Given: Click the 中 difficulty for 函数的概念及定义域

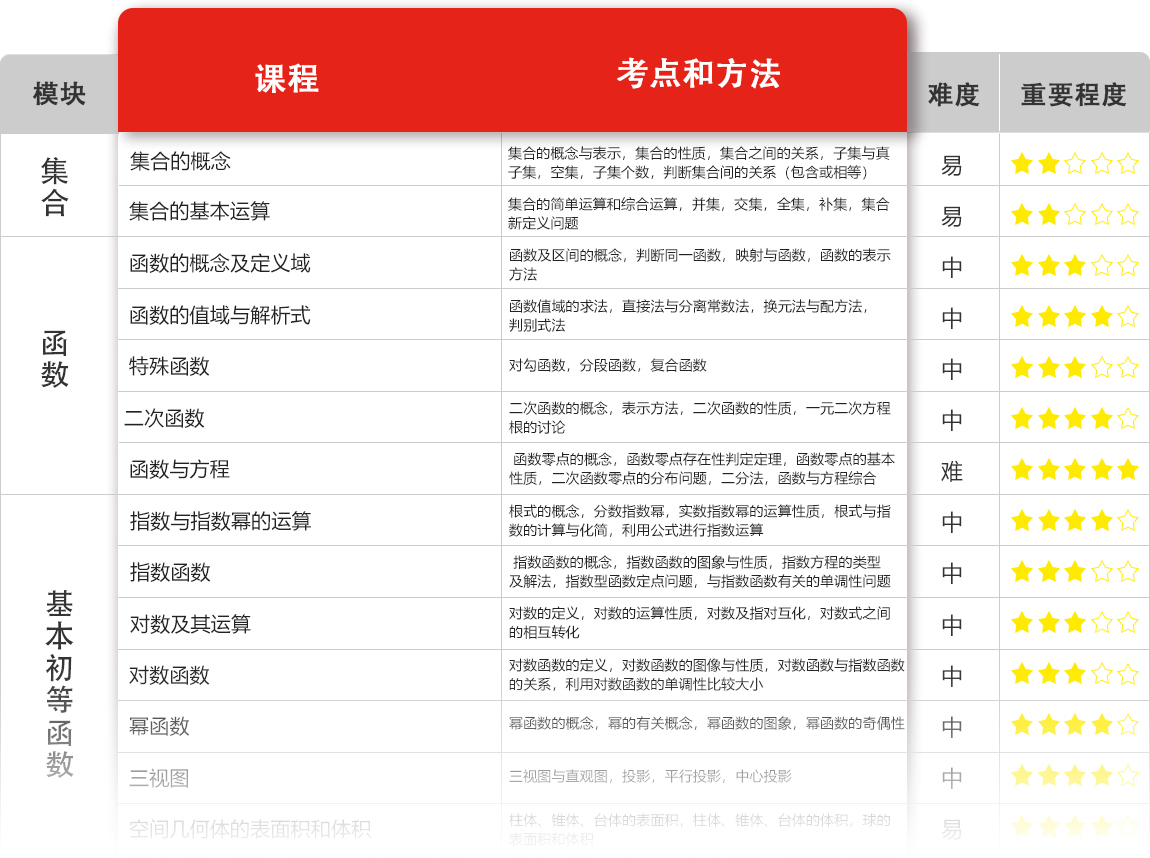Looking at the screenshot, I should [952, 268].
